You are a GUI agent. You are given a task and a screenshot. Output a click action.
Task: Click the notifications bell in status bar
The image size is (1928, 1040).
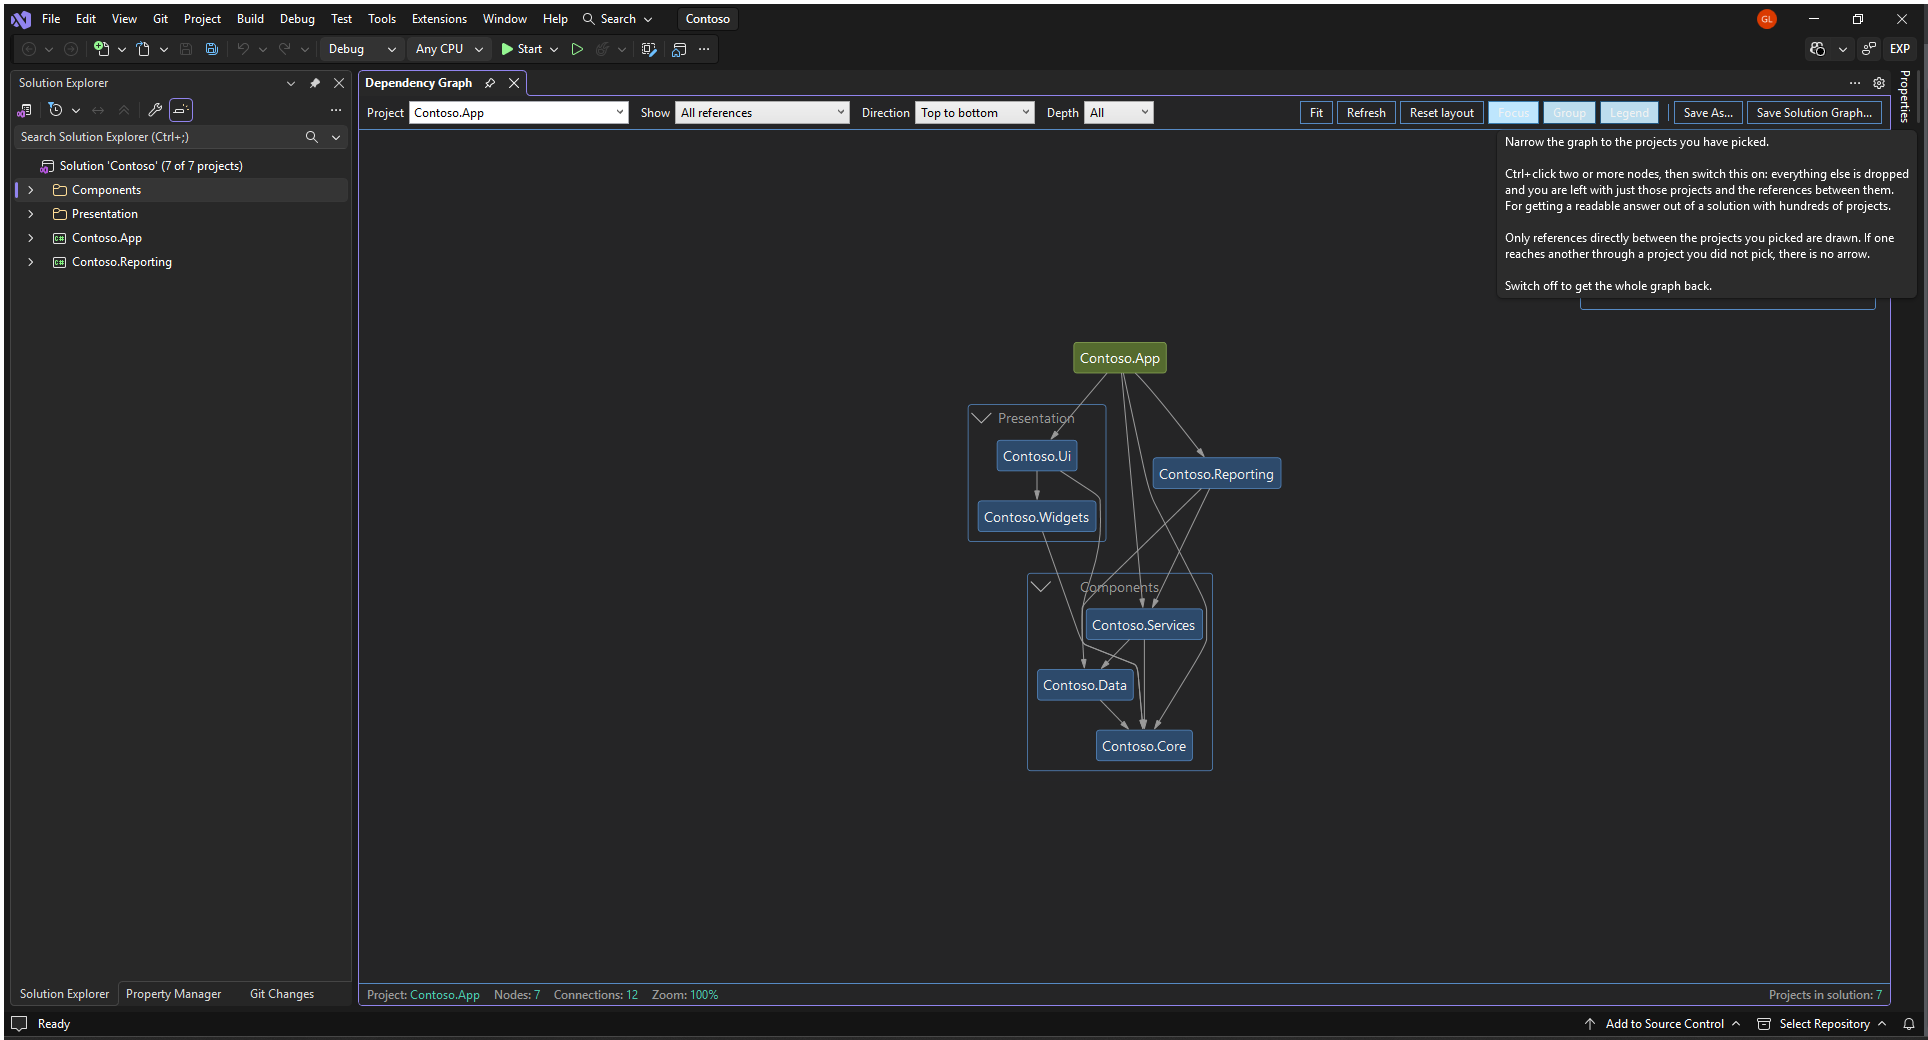(x=1909, y=1024)
